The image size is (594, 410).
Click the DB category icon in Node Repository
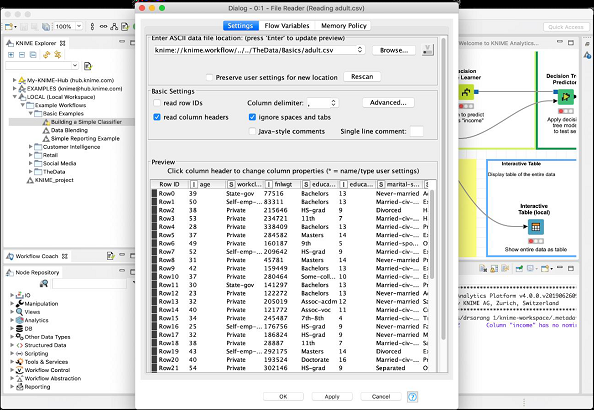[20, 329]
